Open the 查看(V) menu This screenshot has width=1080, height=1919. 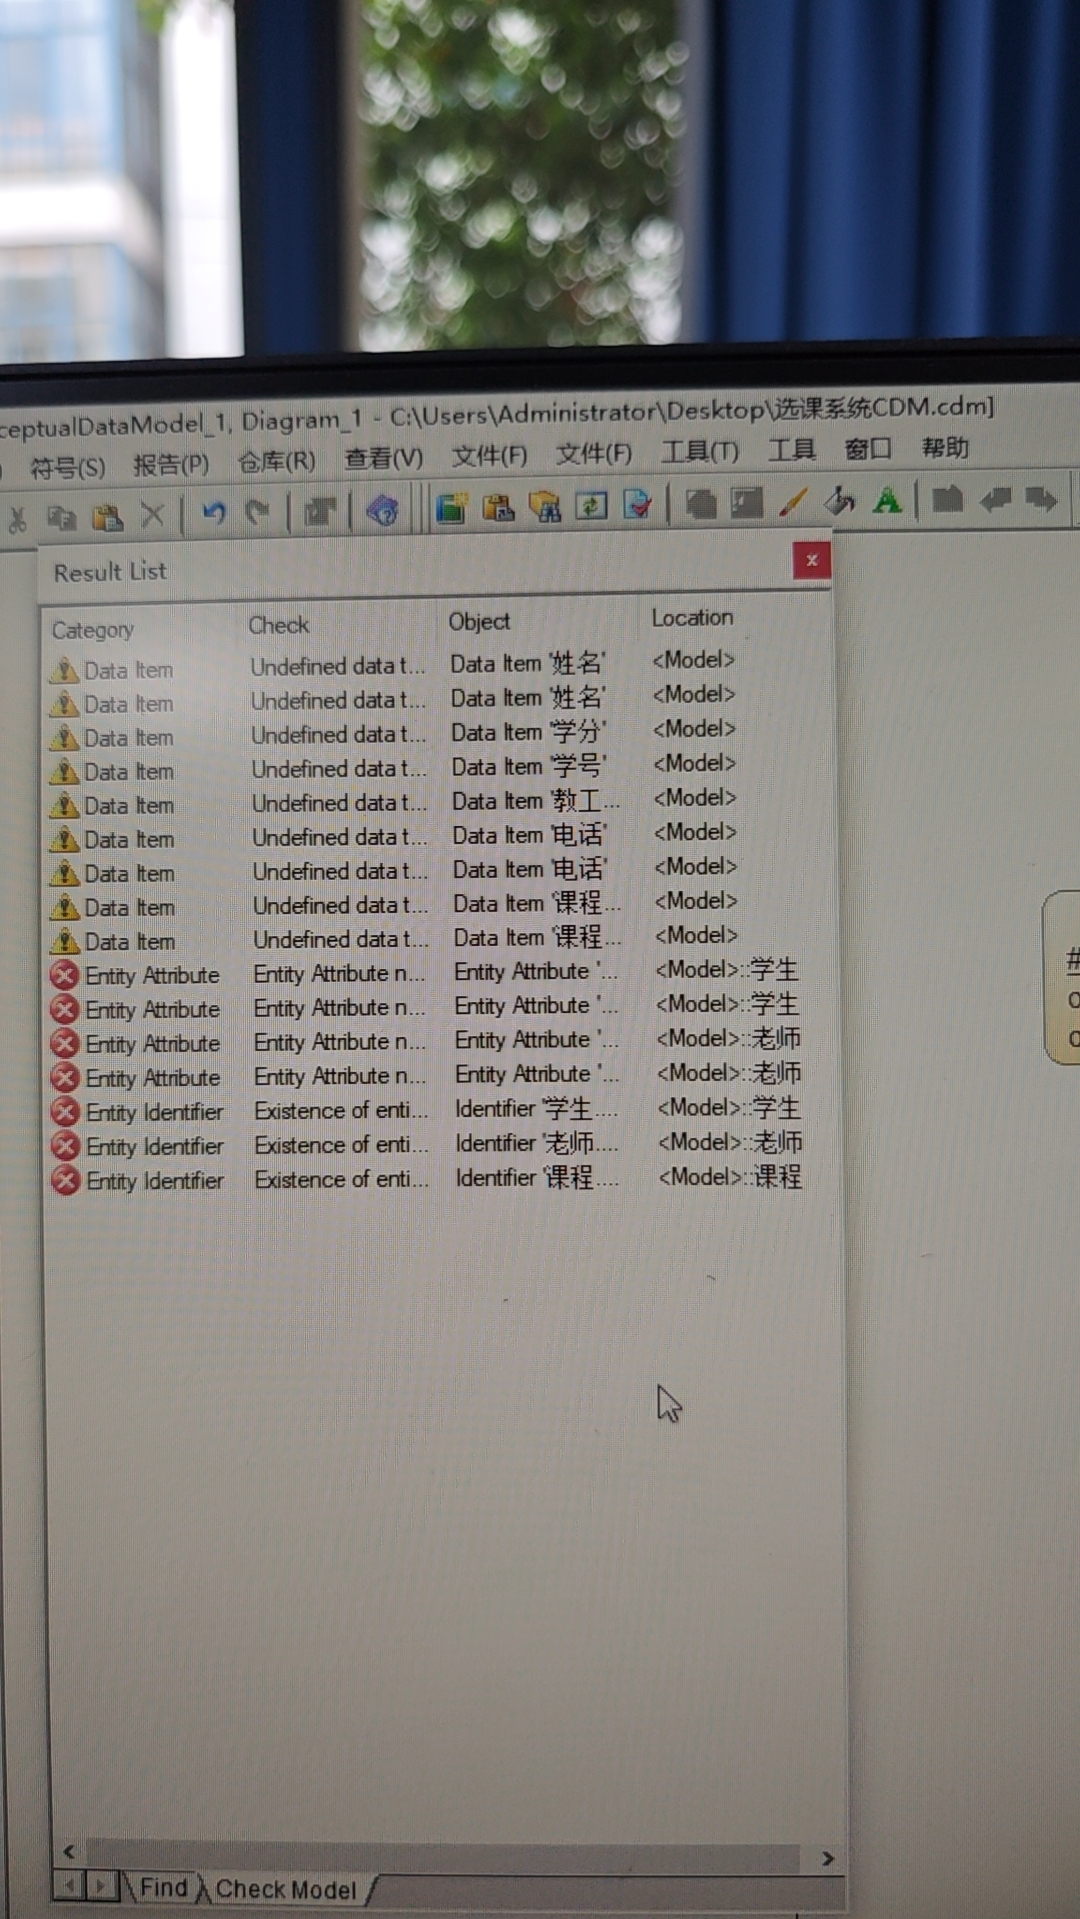(x=383, y=459)
